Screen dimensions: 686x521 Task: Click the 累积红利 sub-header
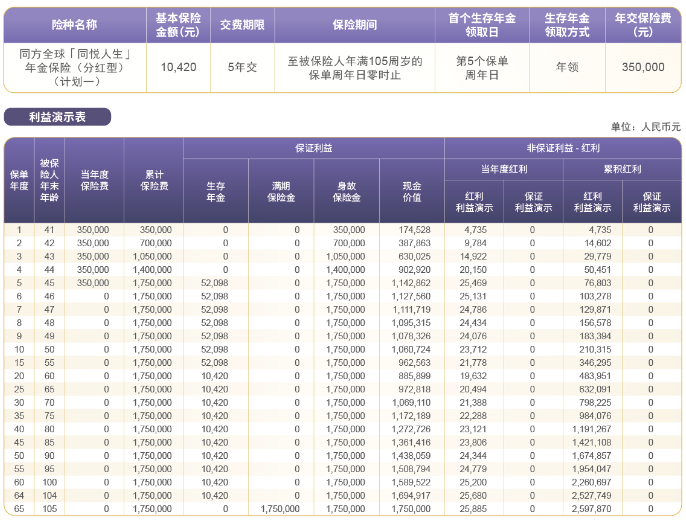pos(621,170)
